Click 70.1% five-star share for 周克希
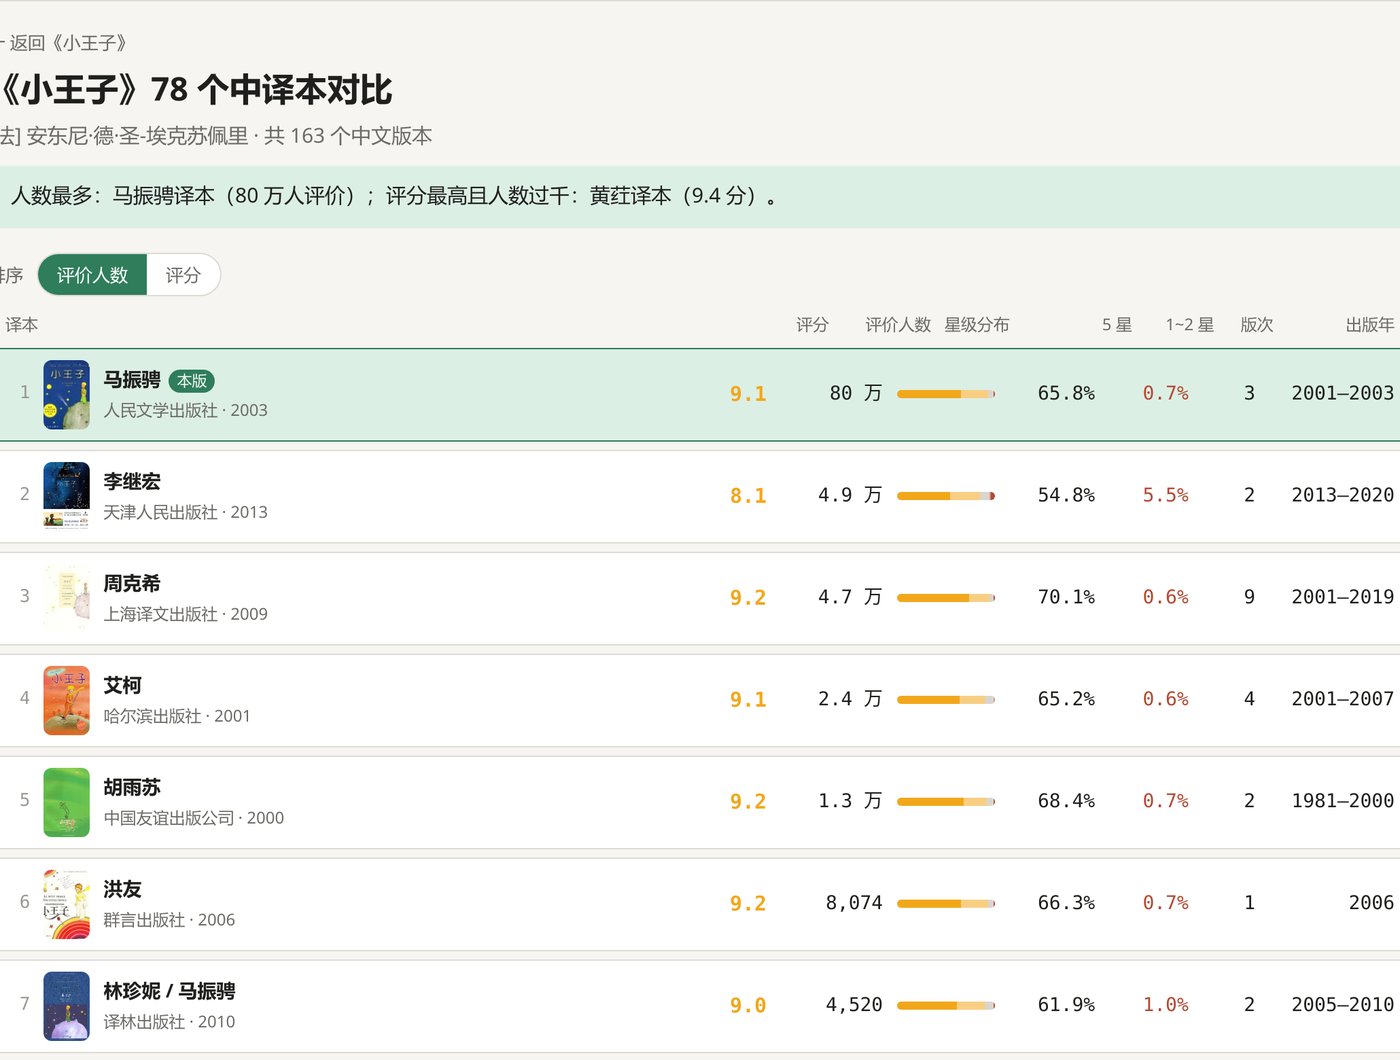 tap(1066, 598)
